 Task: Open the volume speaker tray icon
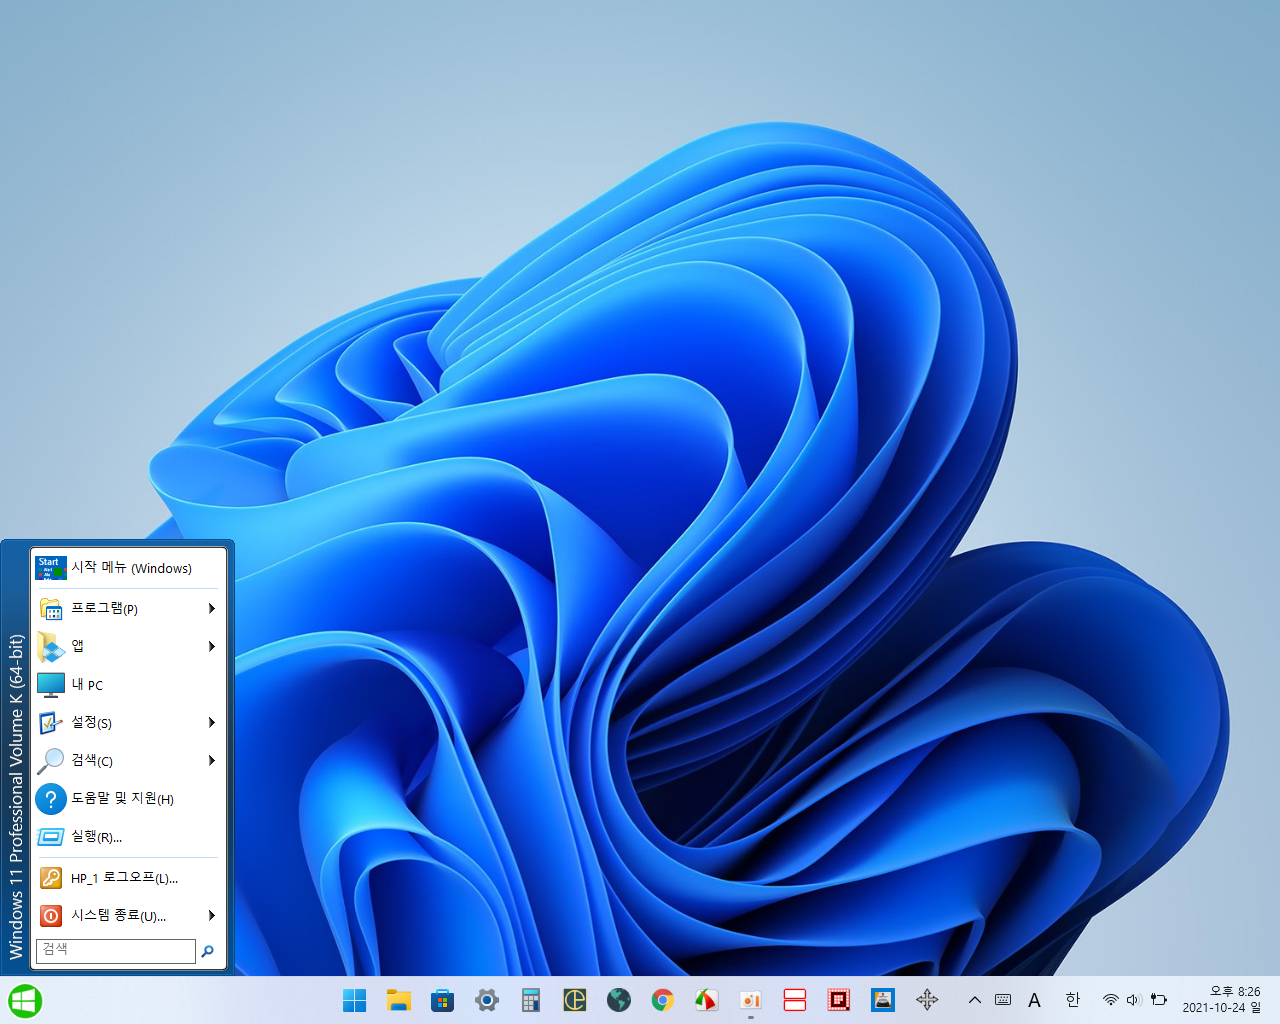tap(1134, 1000)
